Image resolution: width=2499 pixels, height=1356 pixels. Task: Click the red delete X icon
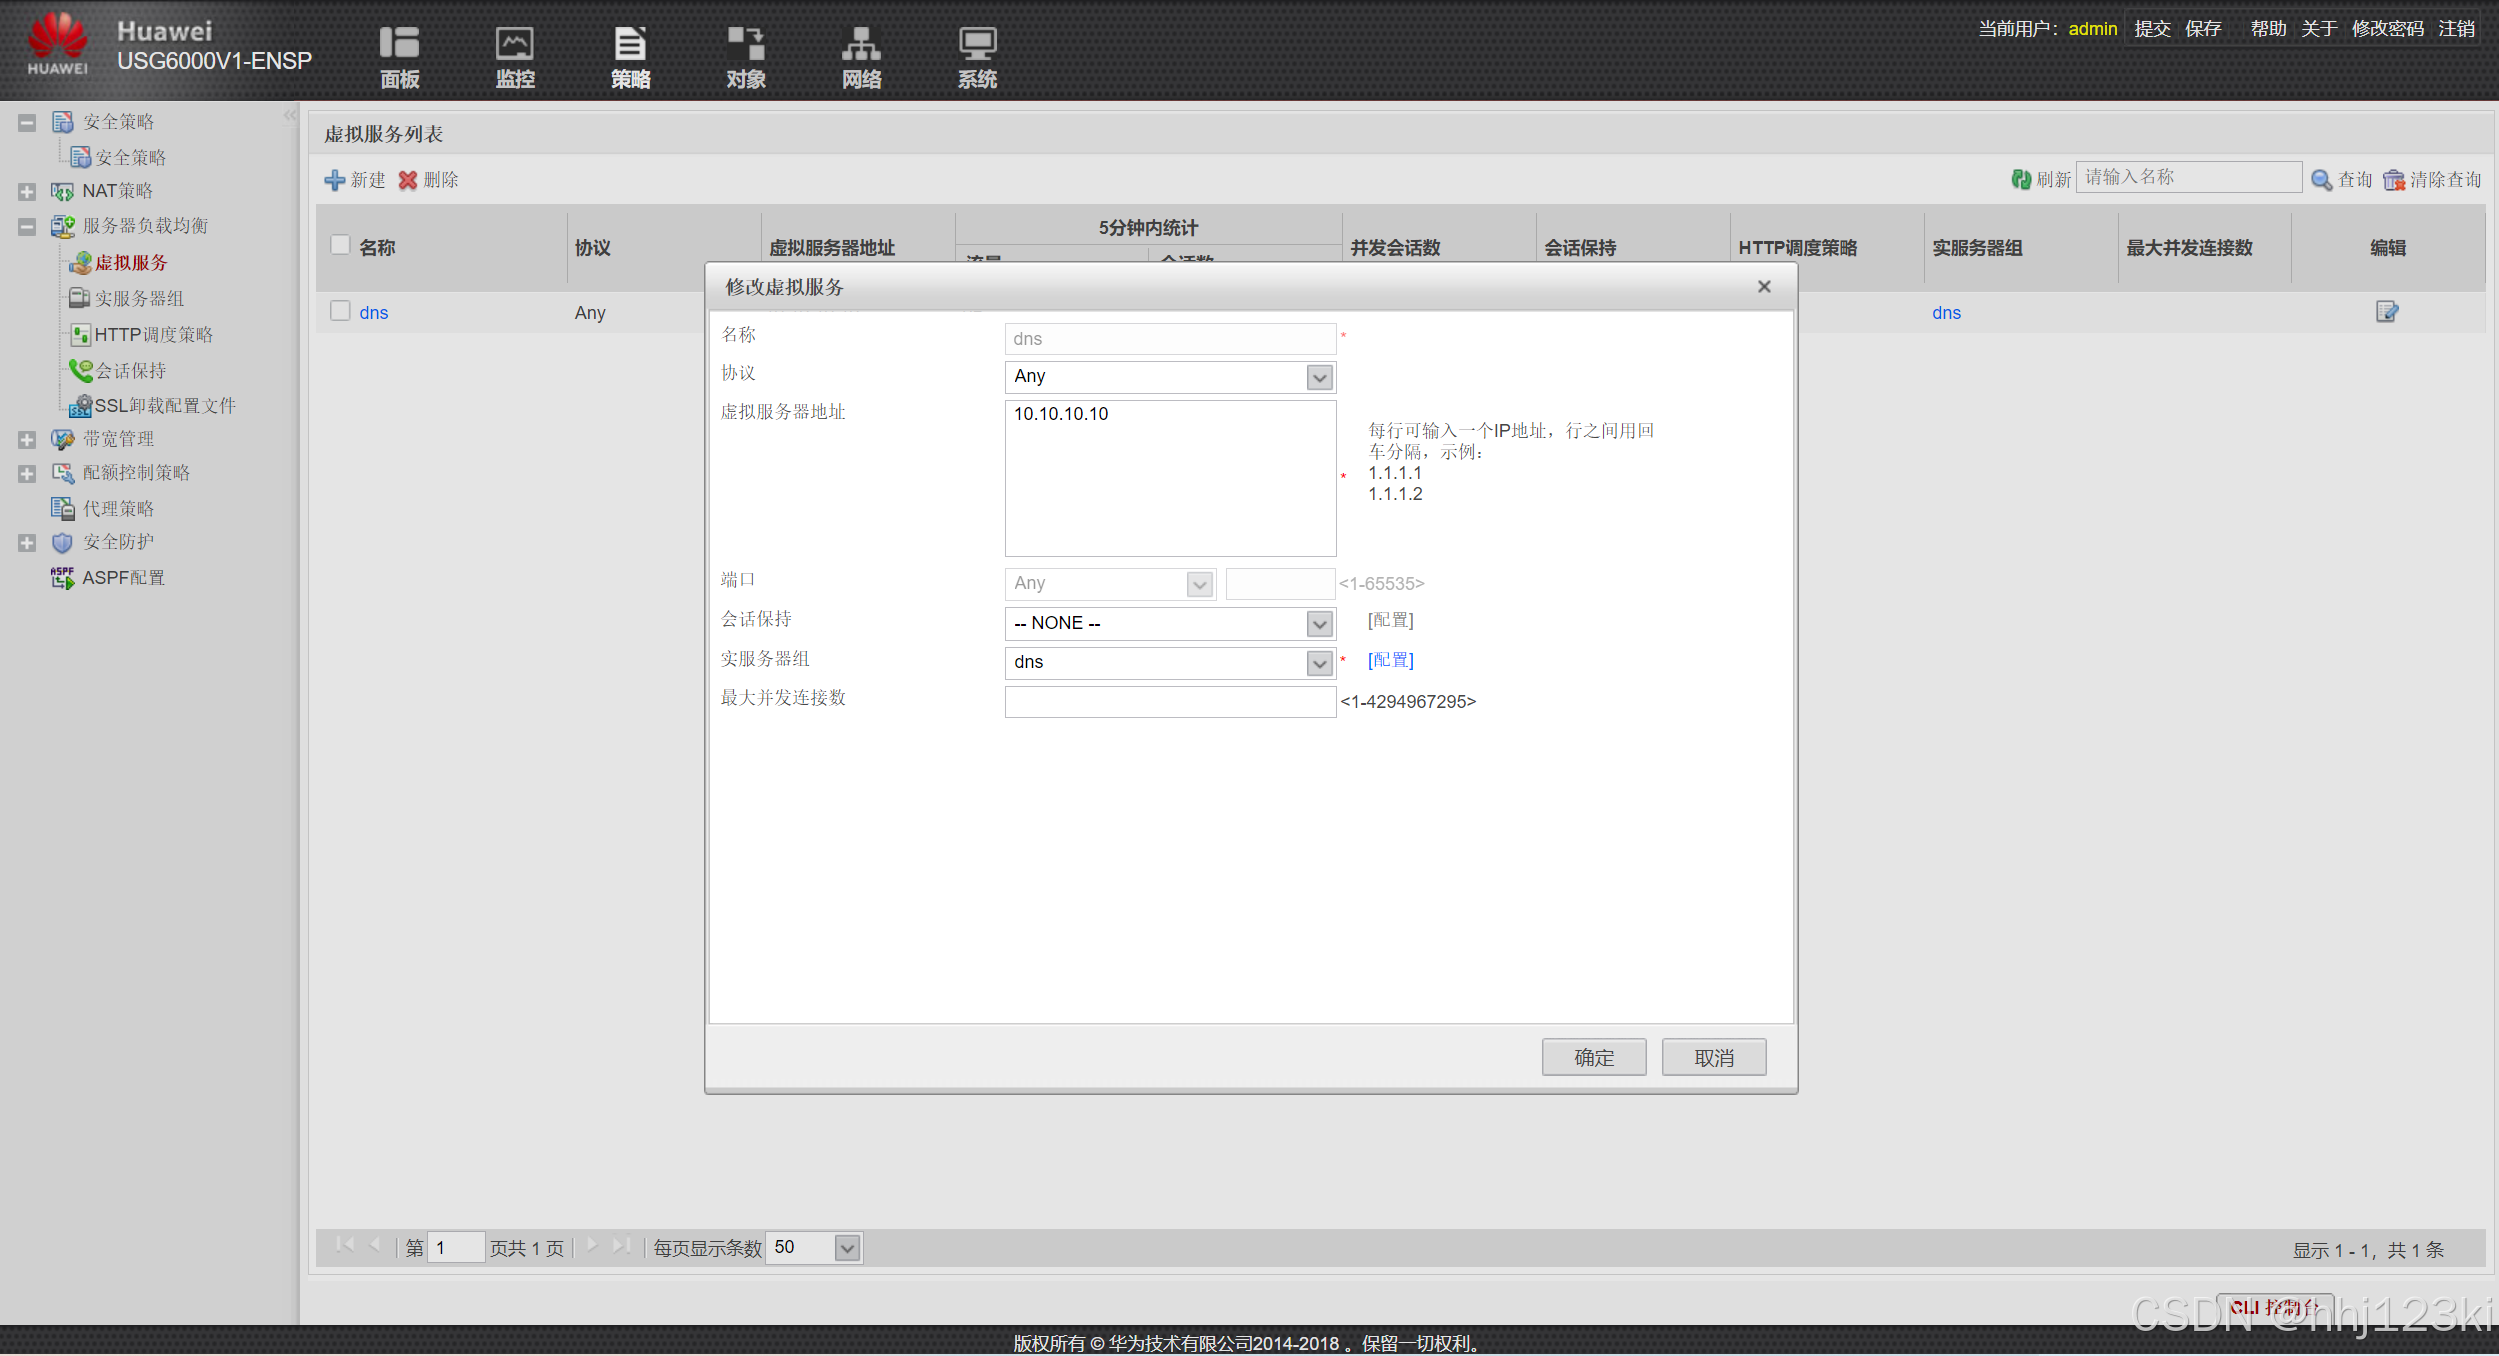408,180
